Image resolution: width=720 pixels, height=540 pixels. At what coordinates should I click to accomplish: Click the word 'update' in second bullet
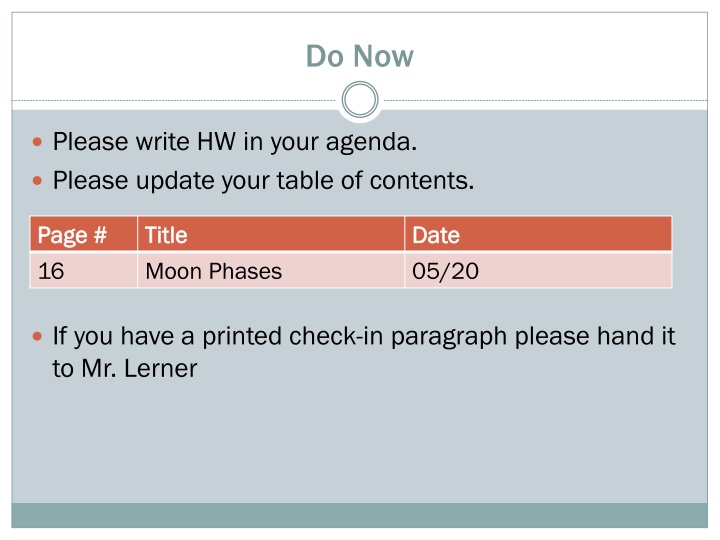[x=174, y=182]
